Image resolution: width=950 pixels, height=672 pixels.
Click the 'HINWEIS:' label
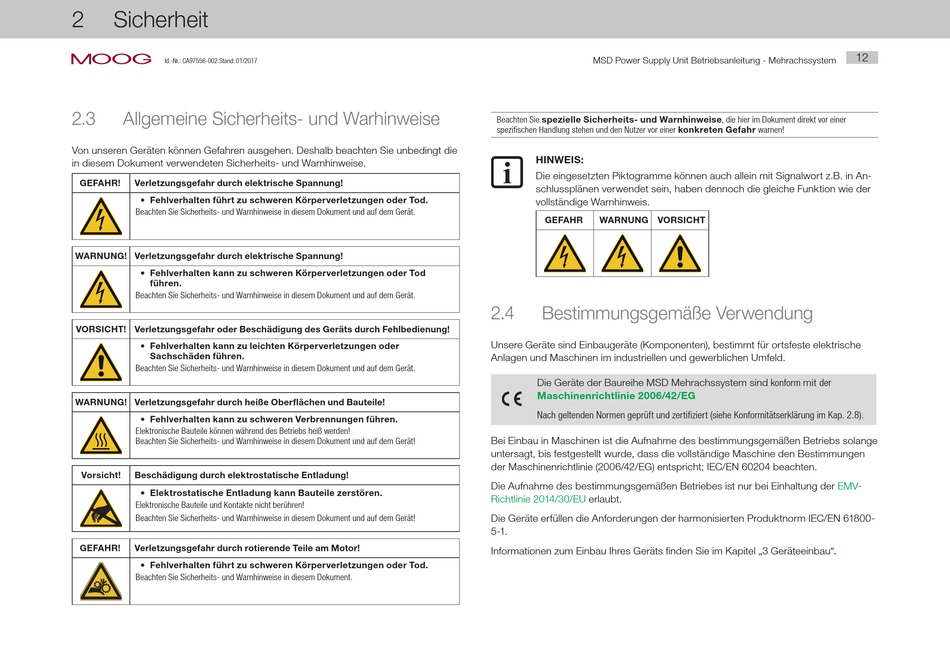click(x=559, y=160)
